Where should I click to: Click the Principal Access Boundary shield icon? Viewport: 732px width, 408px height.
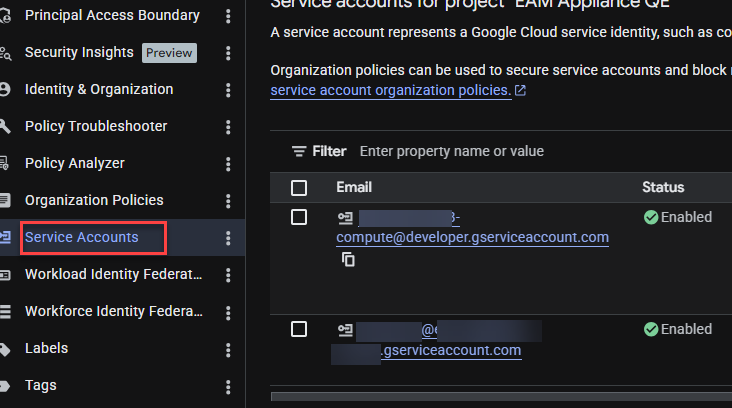click(x=5, y=15)
